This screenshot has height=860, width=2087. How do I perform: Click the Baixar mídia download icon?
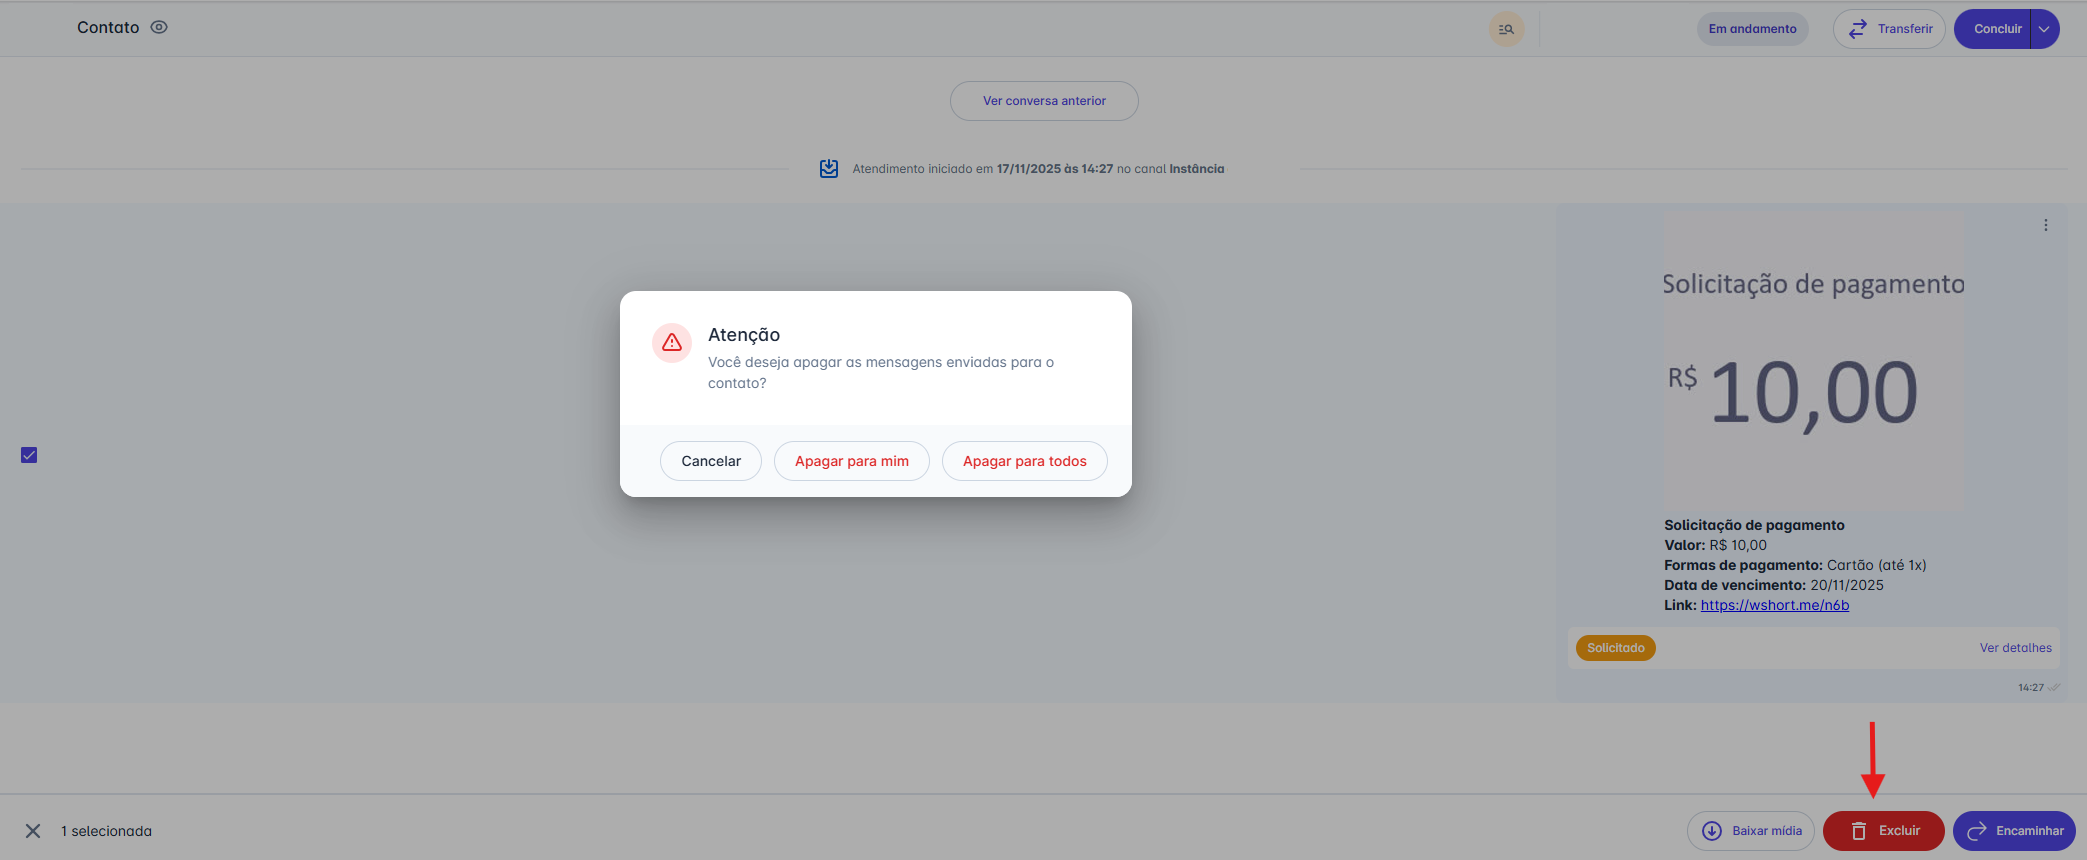1712,831
